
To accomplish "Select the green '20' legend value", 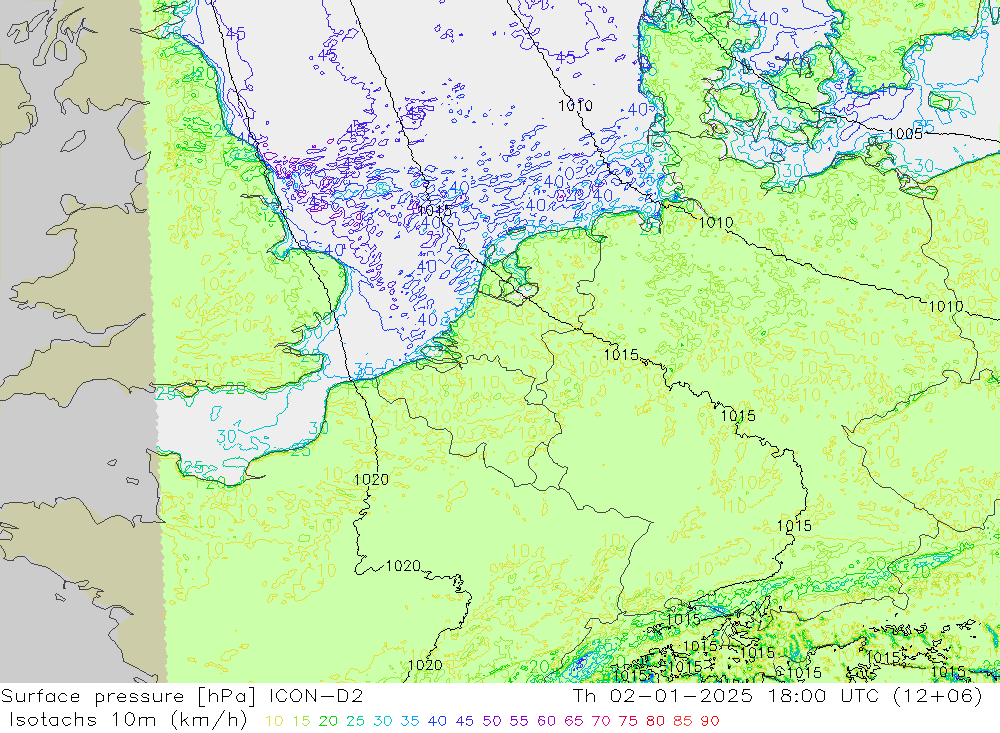I will pyautogui.click(x=328, y=721).
